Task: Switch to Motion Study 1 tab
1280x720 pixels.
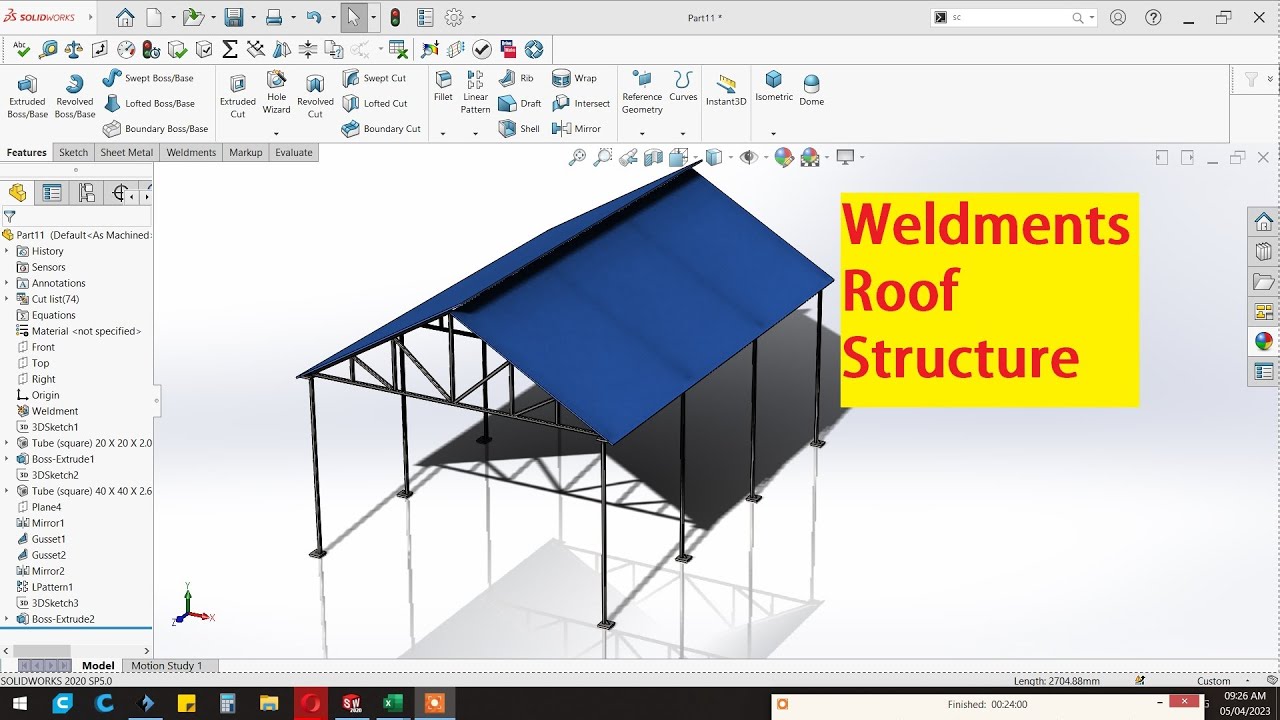Action: click(166, 665)
